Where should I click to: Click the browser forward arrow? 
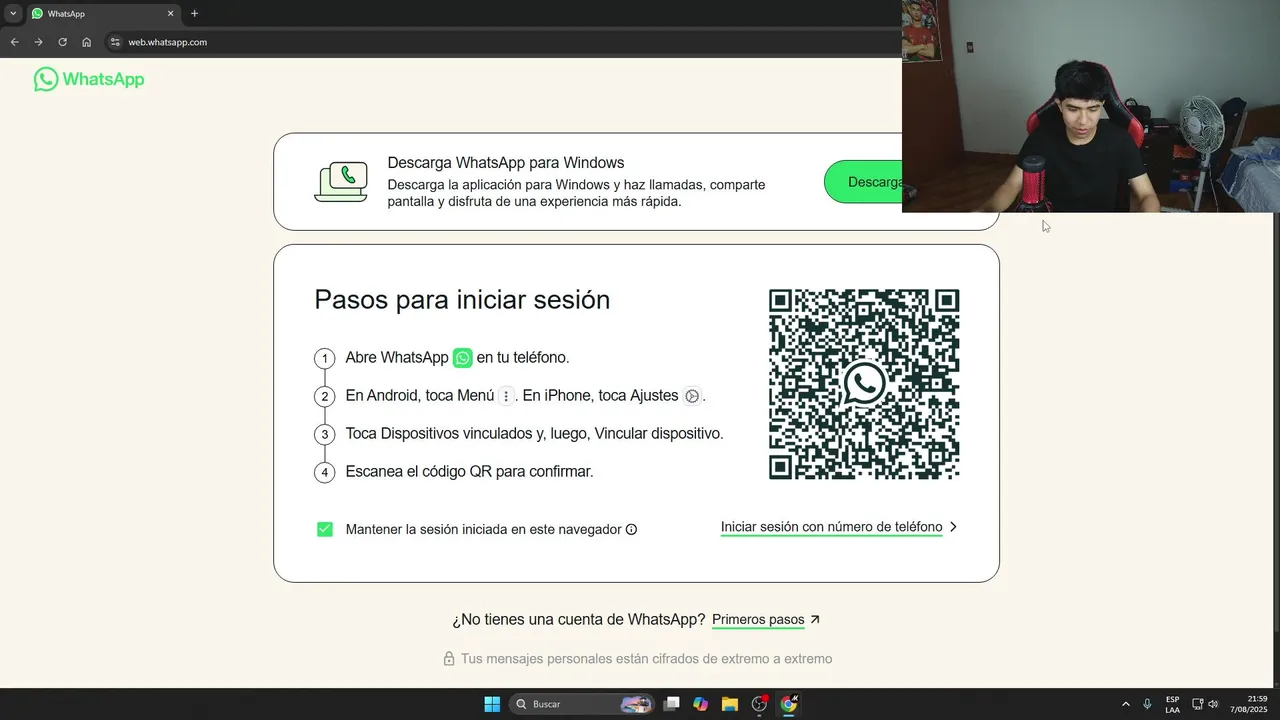[x=38, y=42]
